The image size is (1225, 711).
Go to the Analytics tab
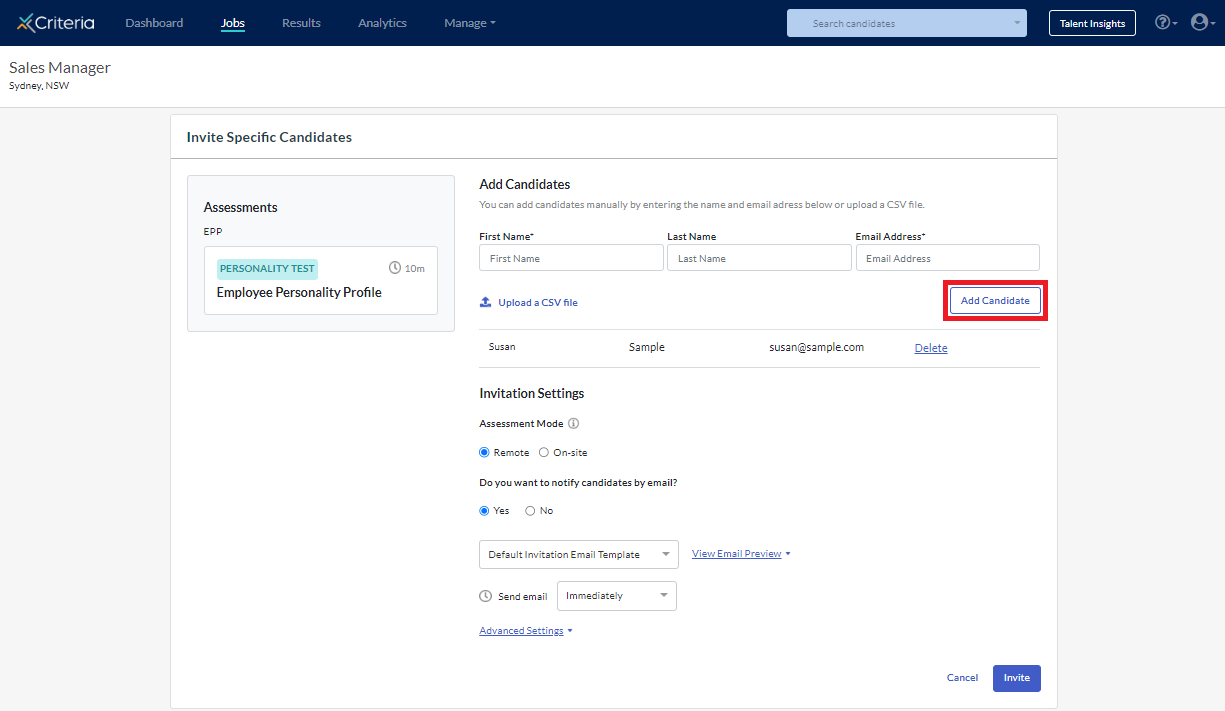point(382,23)
